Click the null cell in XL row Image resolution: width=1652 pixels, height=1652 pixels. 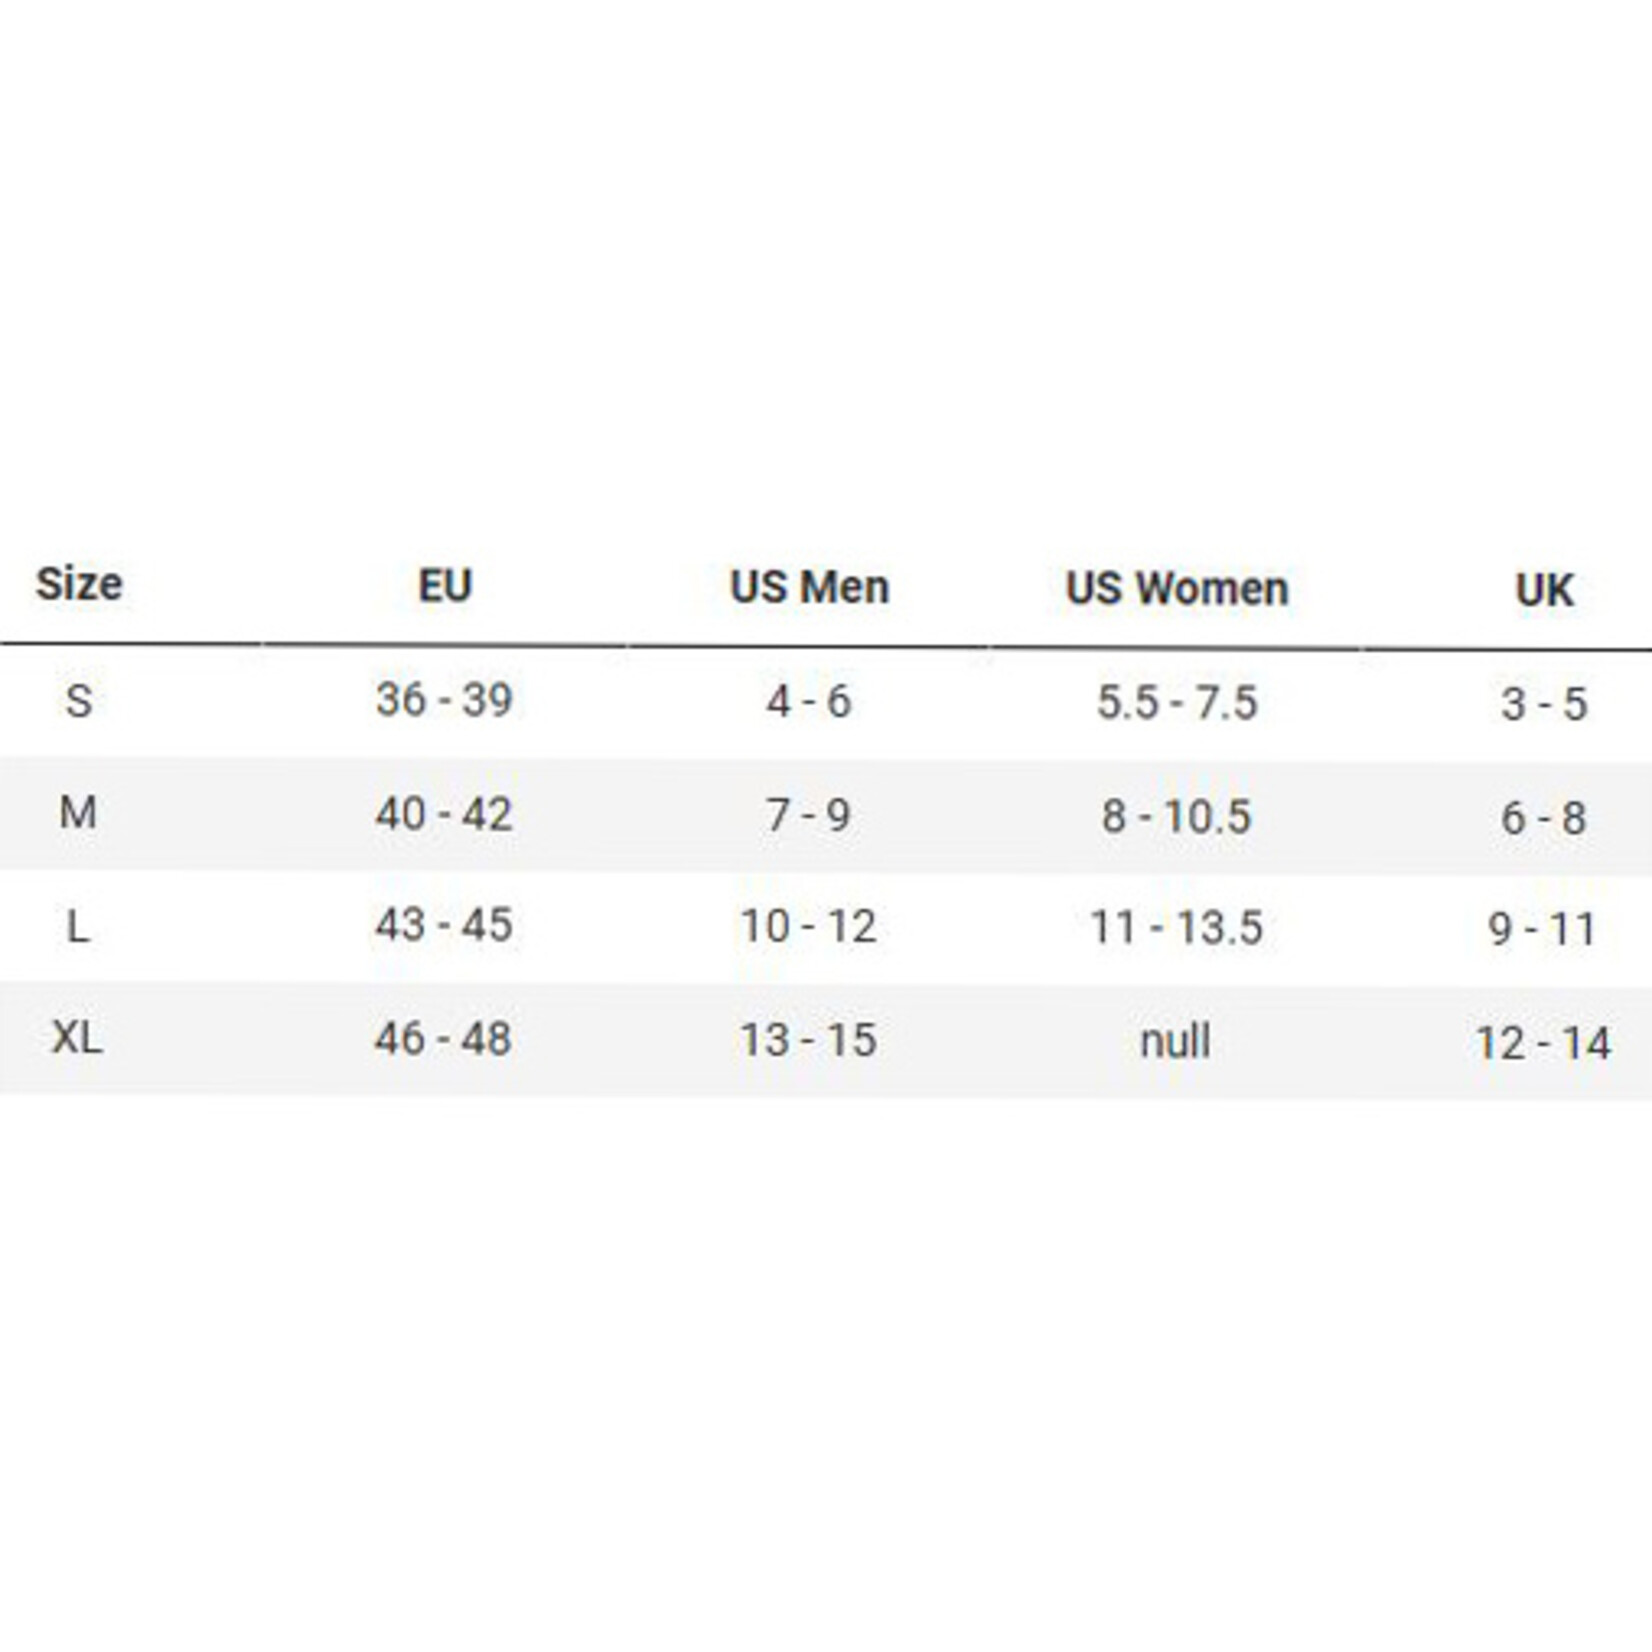[x=1175, y=1042]
